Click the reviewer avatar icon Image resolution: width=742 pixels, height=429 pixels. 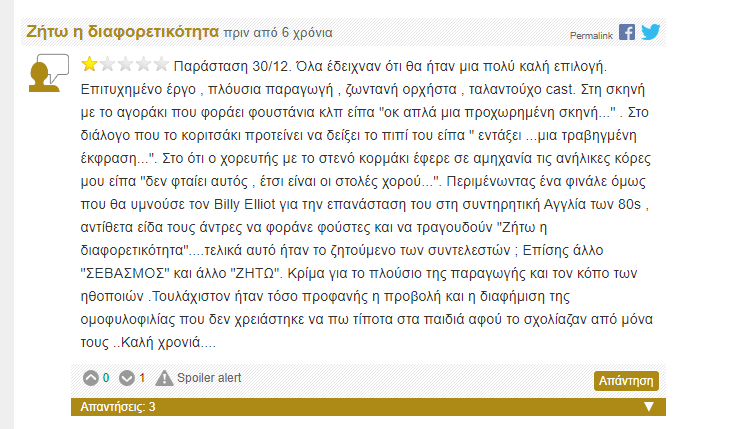[x=49, y=72]
